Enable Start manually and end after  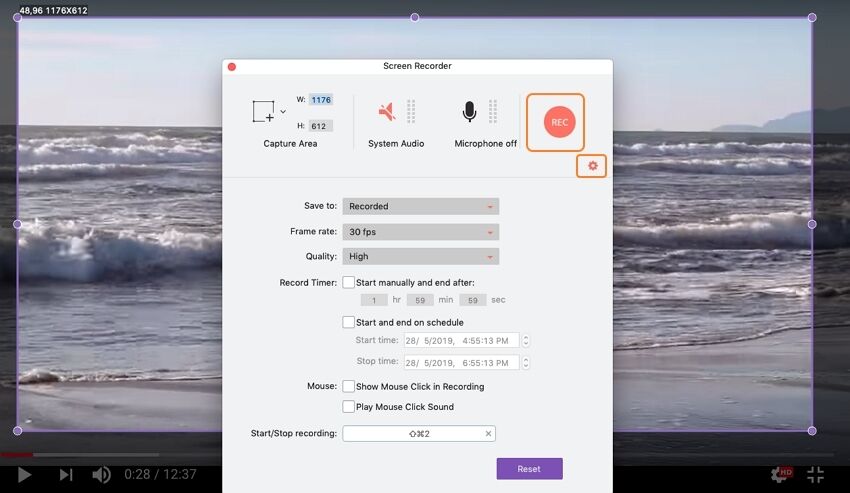click(349, 282)
